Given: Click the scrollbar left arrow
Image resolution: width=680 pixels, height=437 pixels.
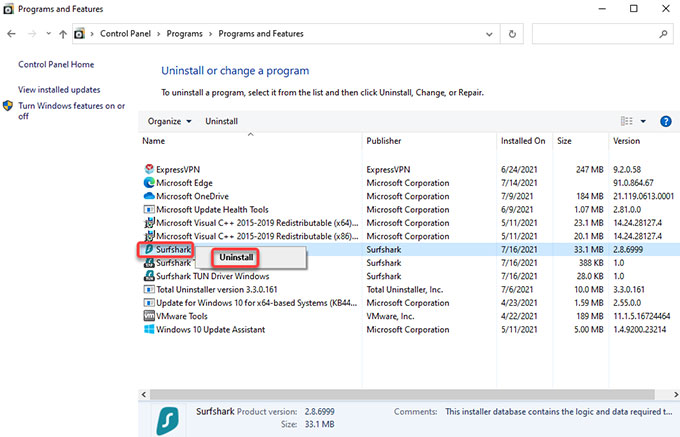Looking at the screenshot, I should tap(144, 395).
